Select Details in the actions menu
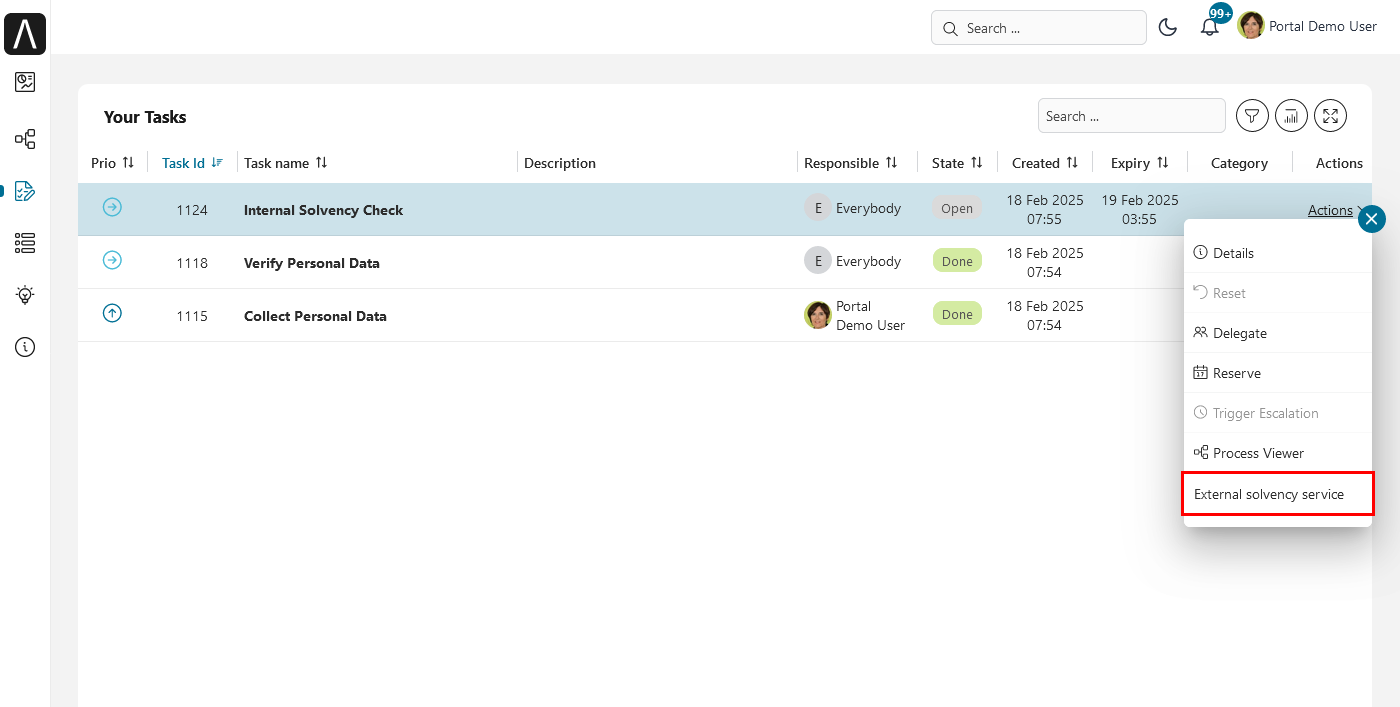This screenshot has width=1400, height=707. 1278,253
